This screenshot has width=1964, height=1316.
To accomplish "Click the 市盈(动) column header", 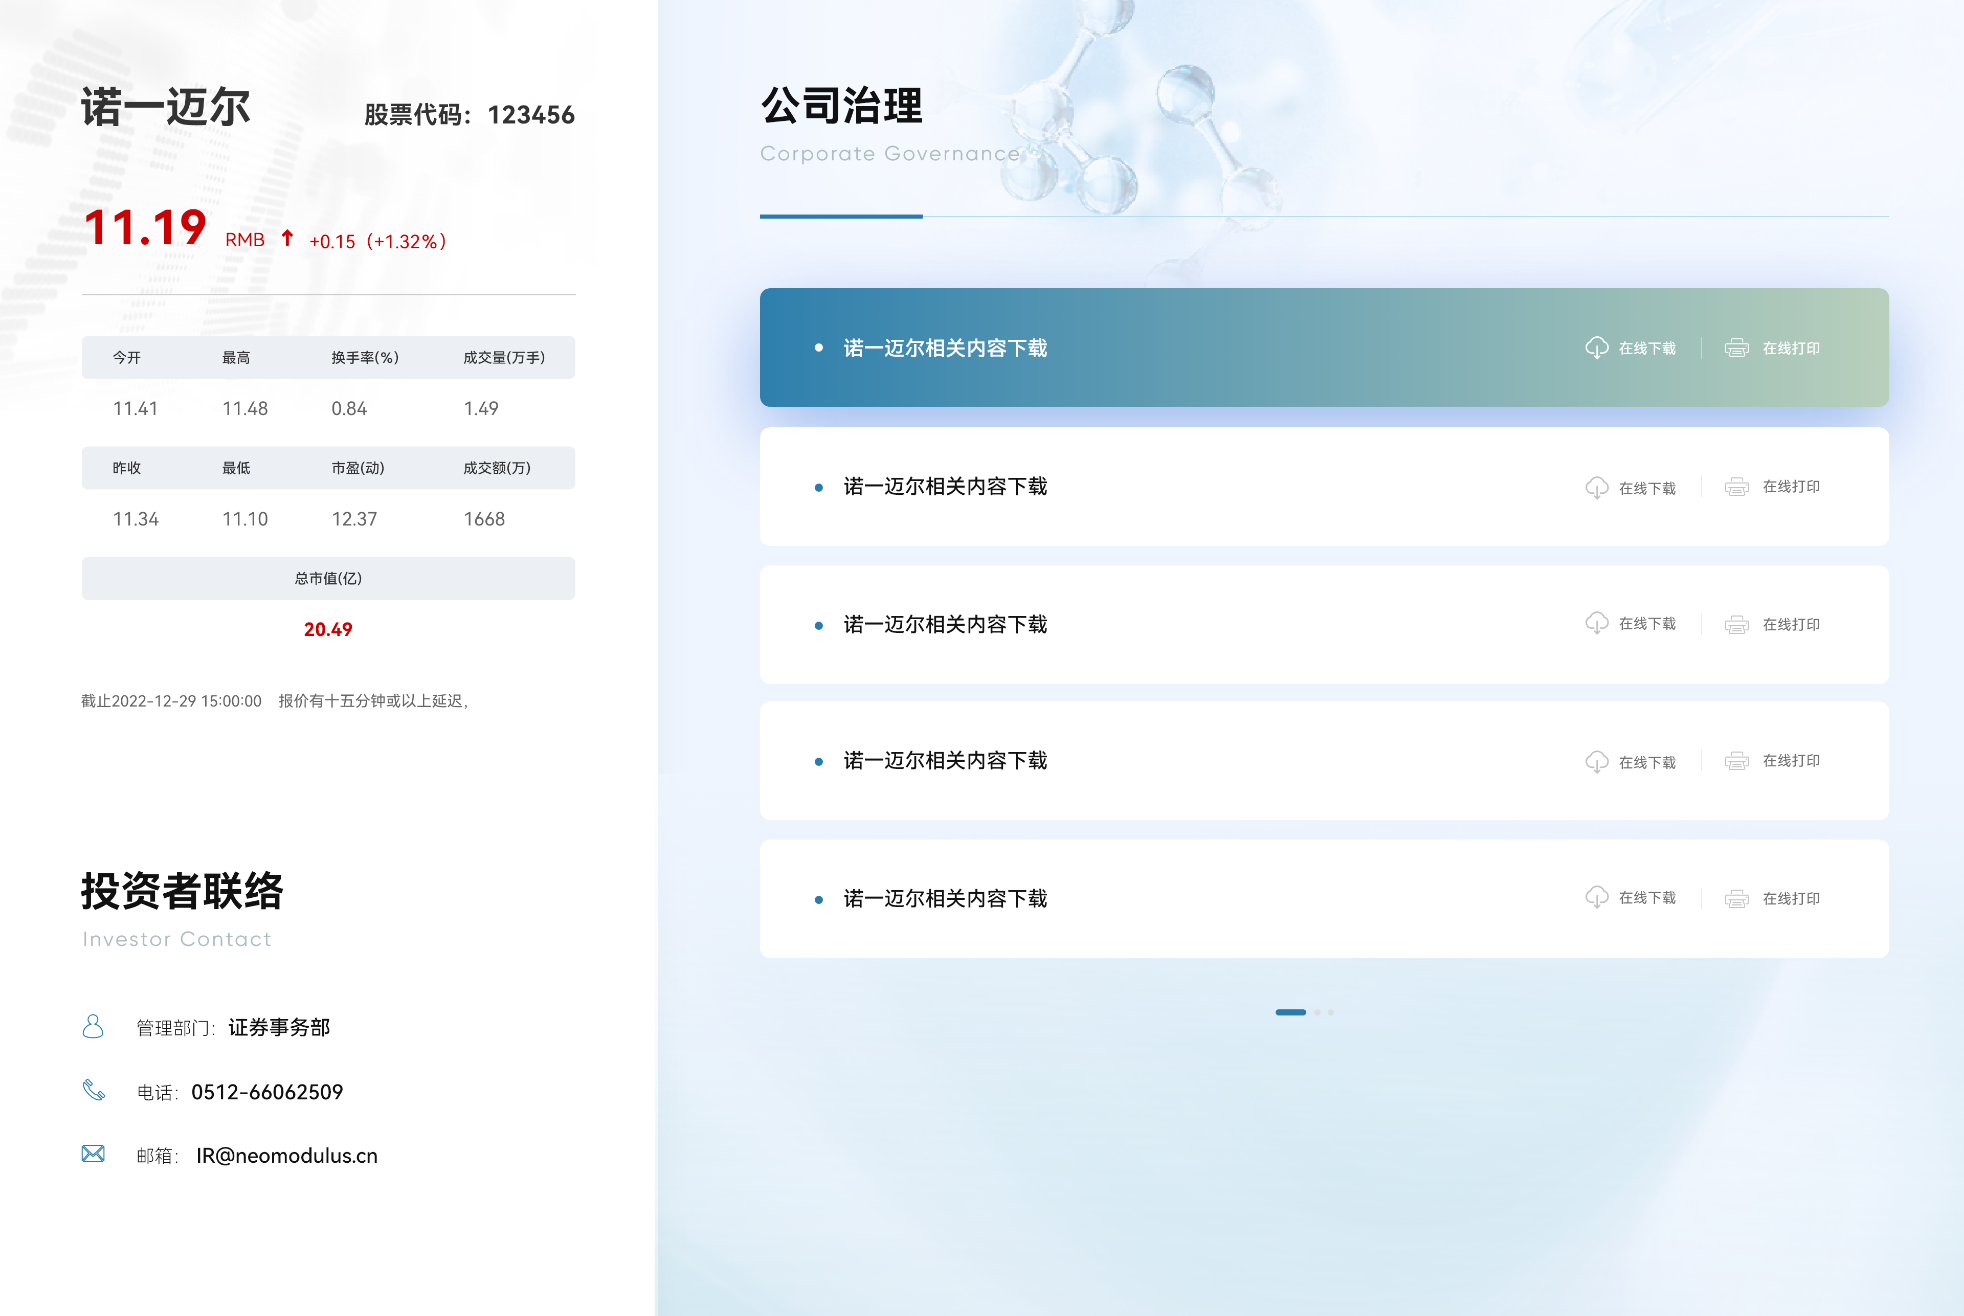I will click(x=358, y=467).
